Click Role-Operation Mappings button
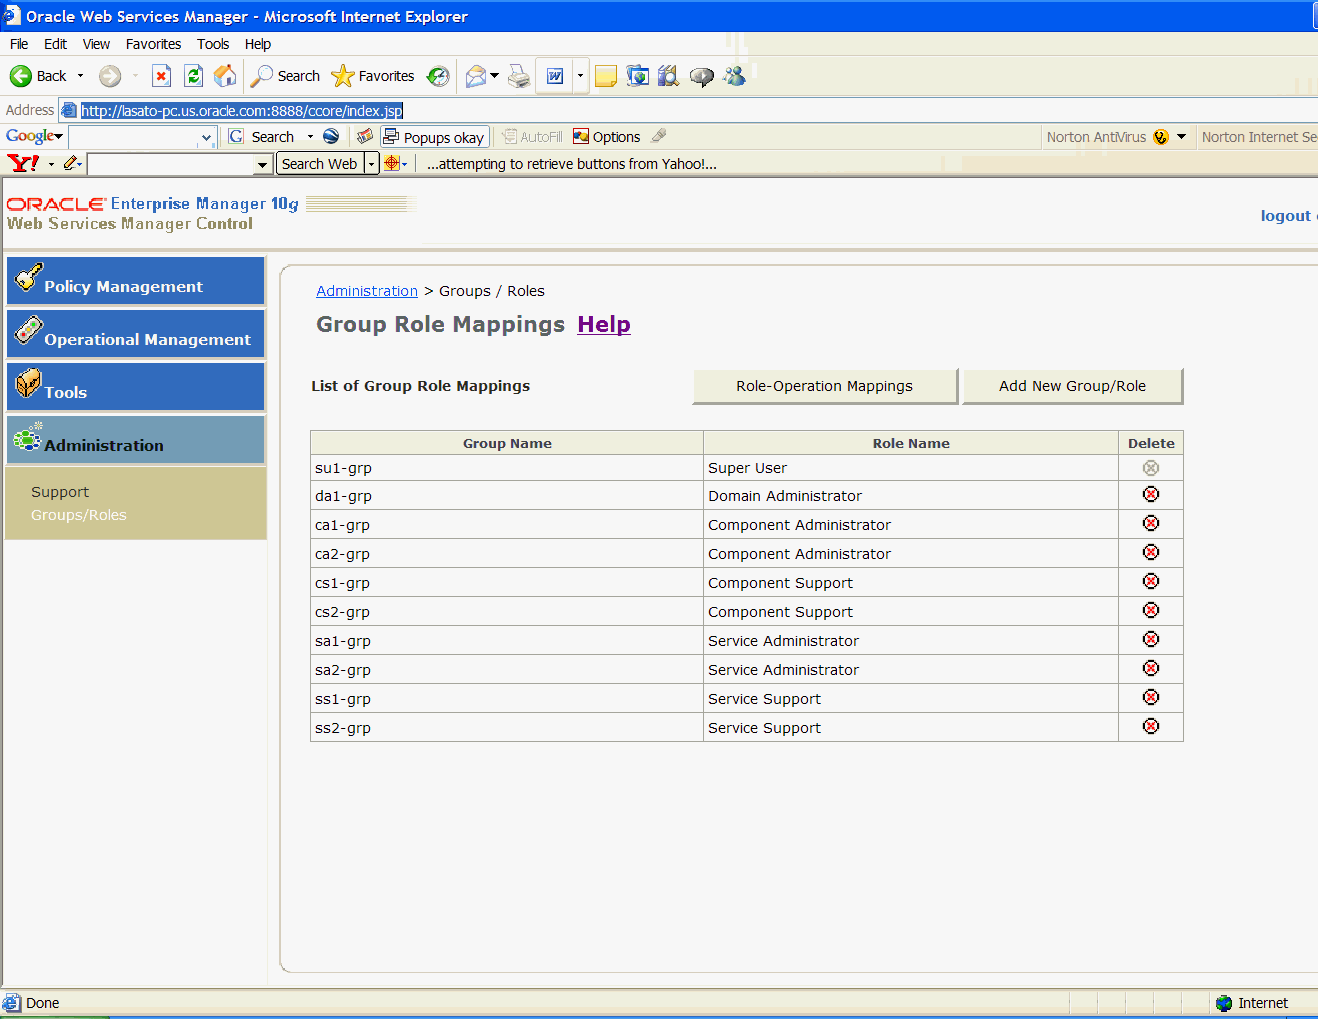This screenshot has height=1019, width=1318. click(825, 386)
